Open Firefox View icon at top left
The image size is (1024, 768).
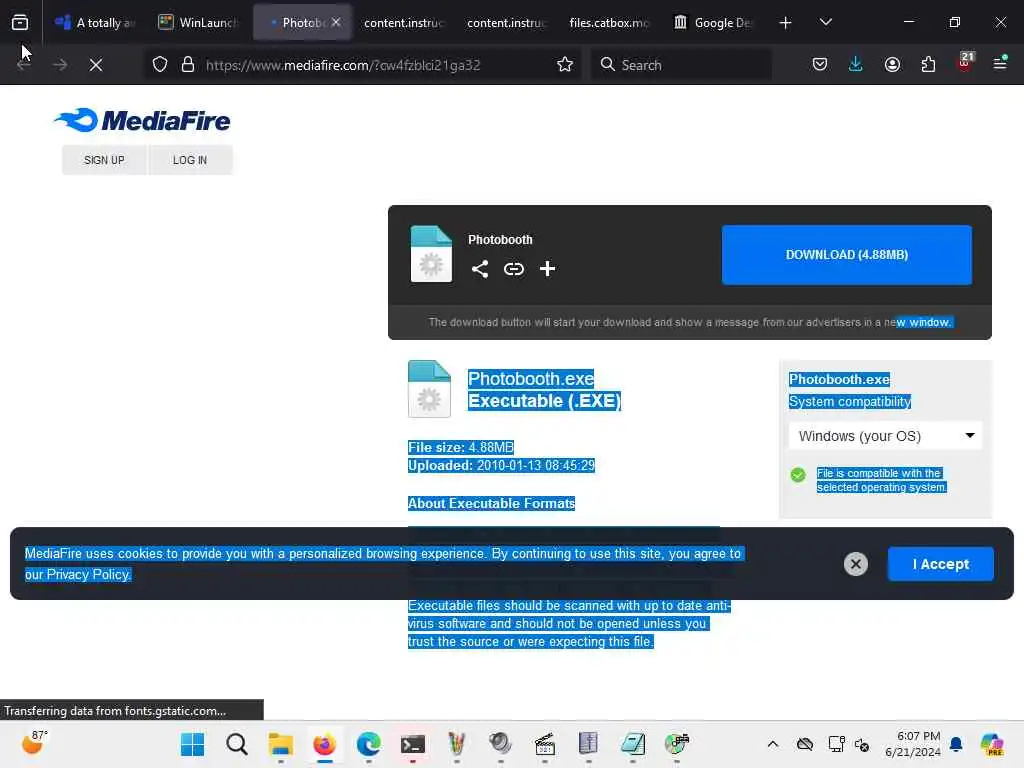tap(20, 22)
